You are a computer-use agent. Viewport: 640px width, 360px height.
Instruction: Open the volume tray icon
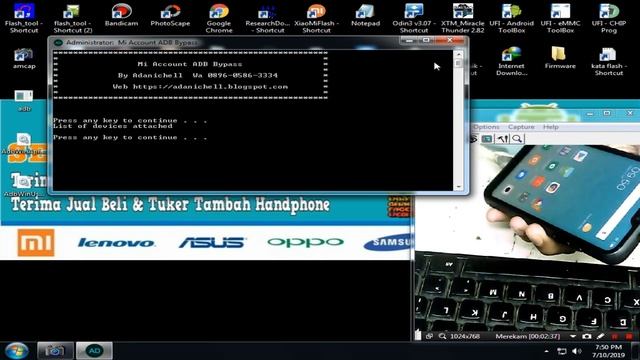[576, 351]
